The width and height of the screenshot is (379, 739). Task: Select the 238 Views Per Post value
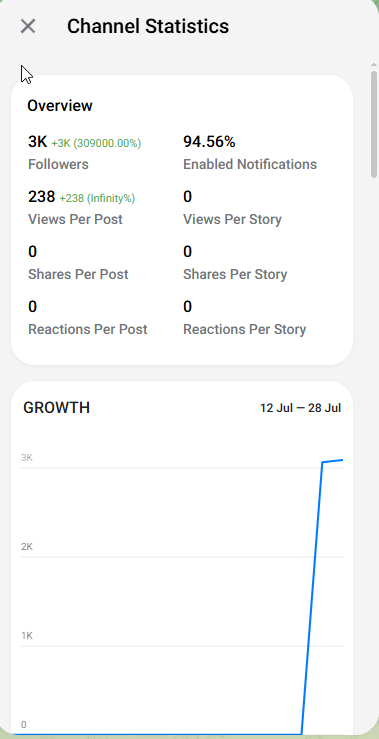click(41, 197)
